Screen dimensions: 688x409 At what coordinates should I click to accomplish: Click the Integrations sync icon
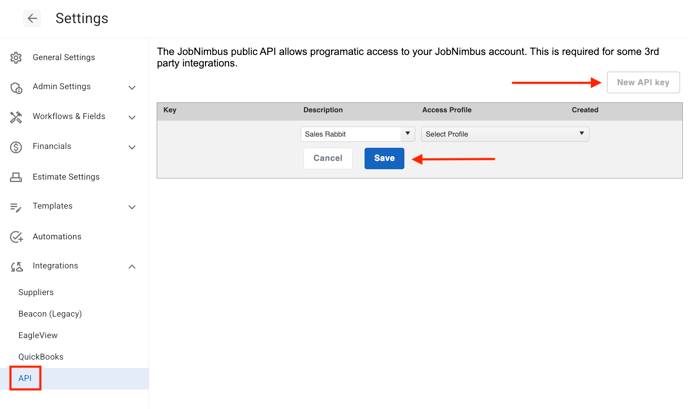coord(16,266)
